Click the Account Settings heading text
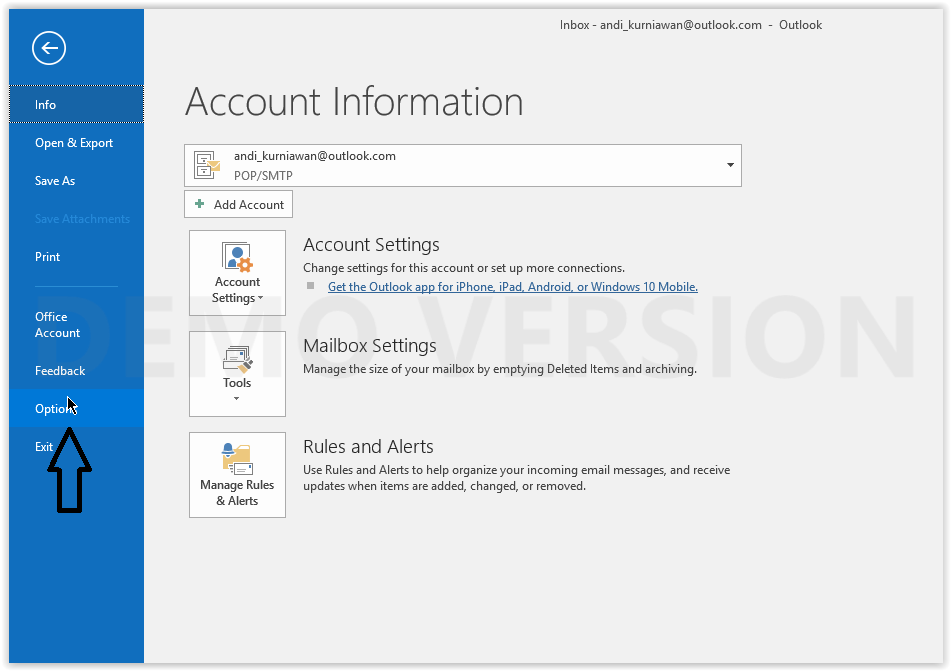 point(371,244)
